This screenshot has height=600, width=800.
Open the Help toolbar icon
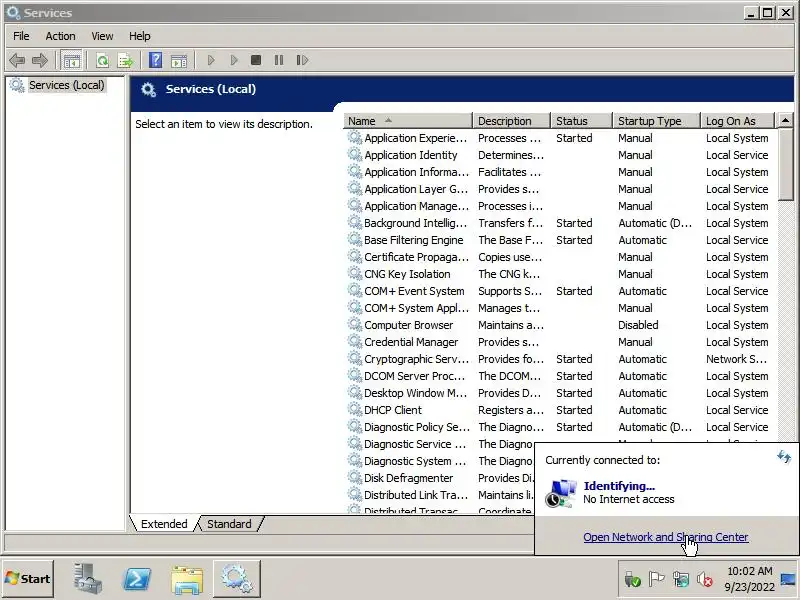tap(155, 60)
